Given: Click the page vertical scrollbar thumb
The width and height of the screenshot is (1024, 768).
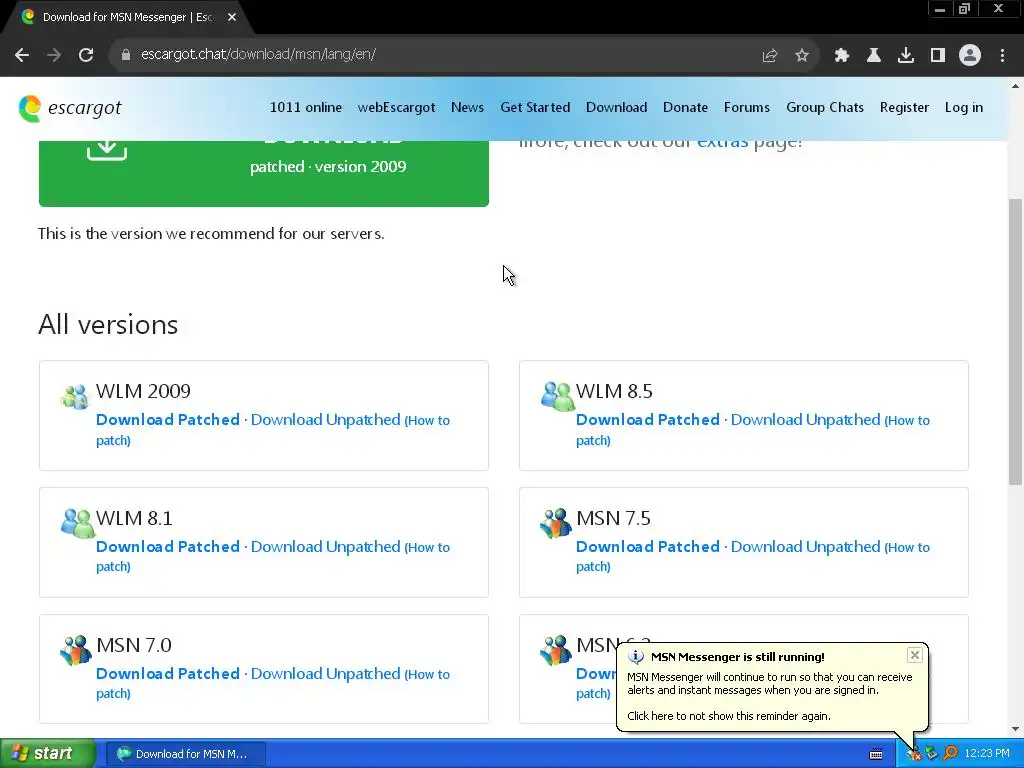Looking at the screenshot, I should click(x=1016, y=341).
